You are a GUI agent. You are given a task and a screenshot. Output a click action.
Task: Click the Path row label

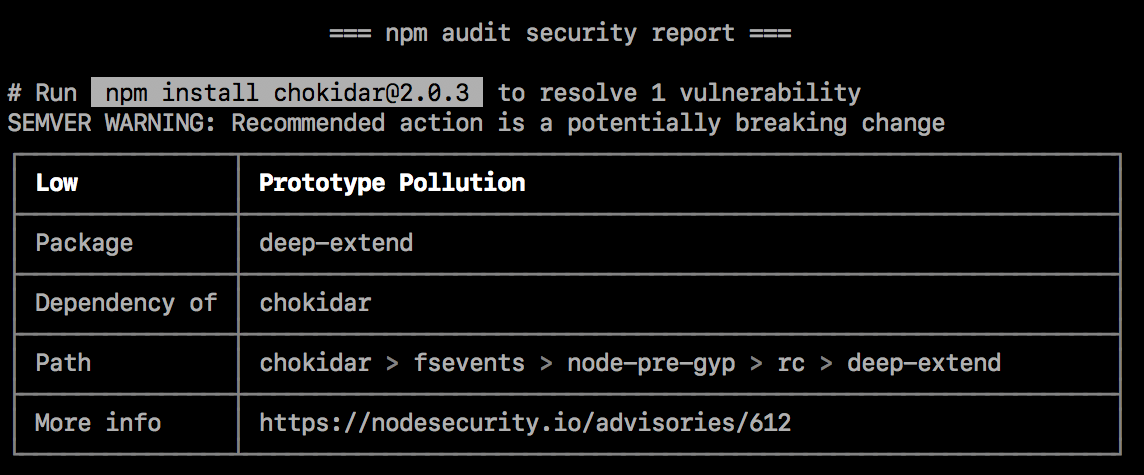(63, 362)
